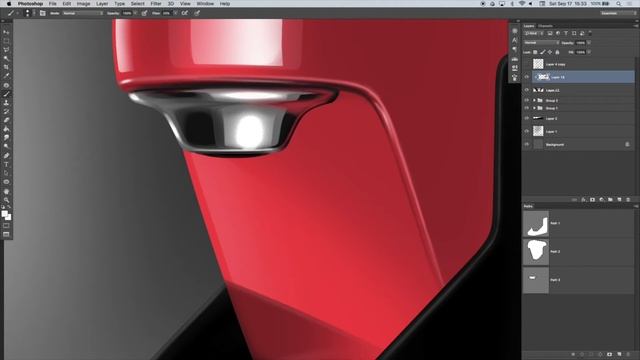Select the Rectangular Marquee tool
Viewport: 640px width, 360px height.
click(6, 41)
